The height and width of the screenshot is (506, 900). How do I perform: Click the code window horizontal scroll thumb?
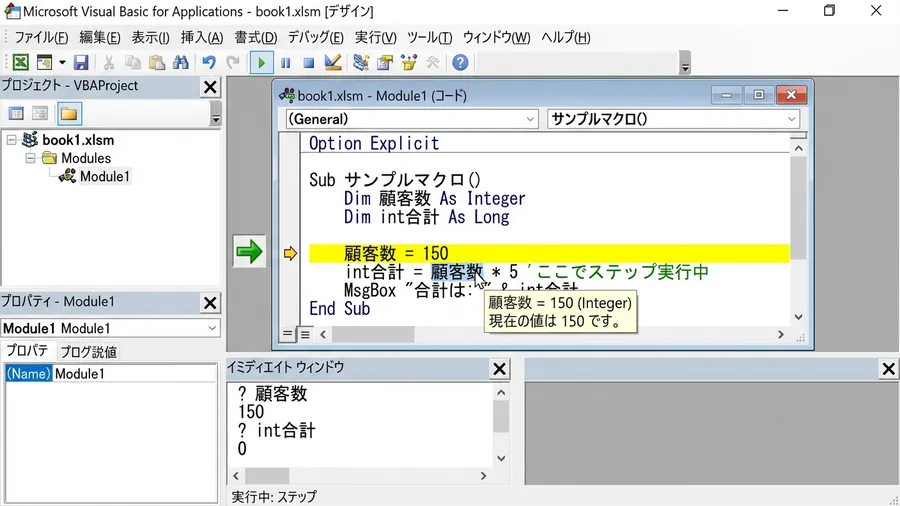[373, 334]
